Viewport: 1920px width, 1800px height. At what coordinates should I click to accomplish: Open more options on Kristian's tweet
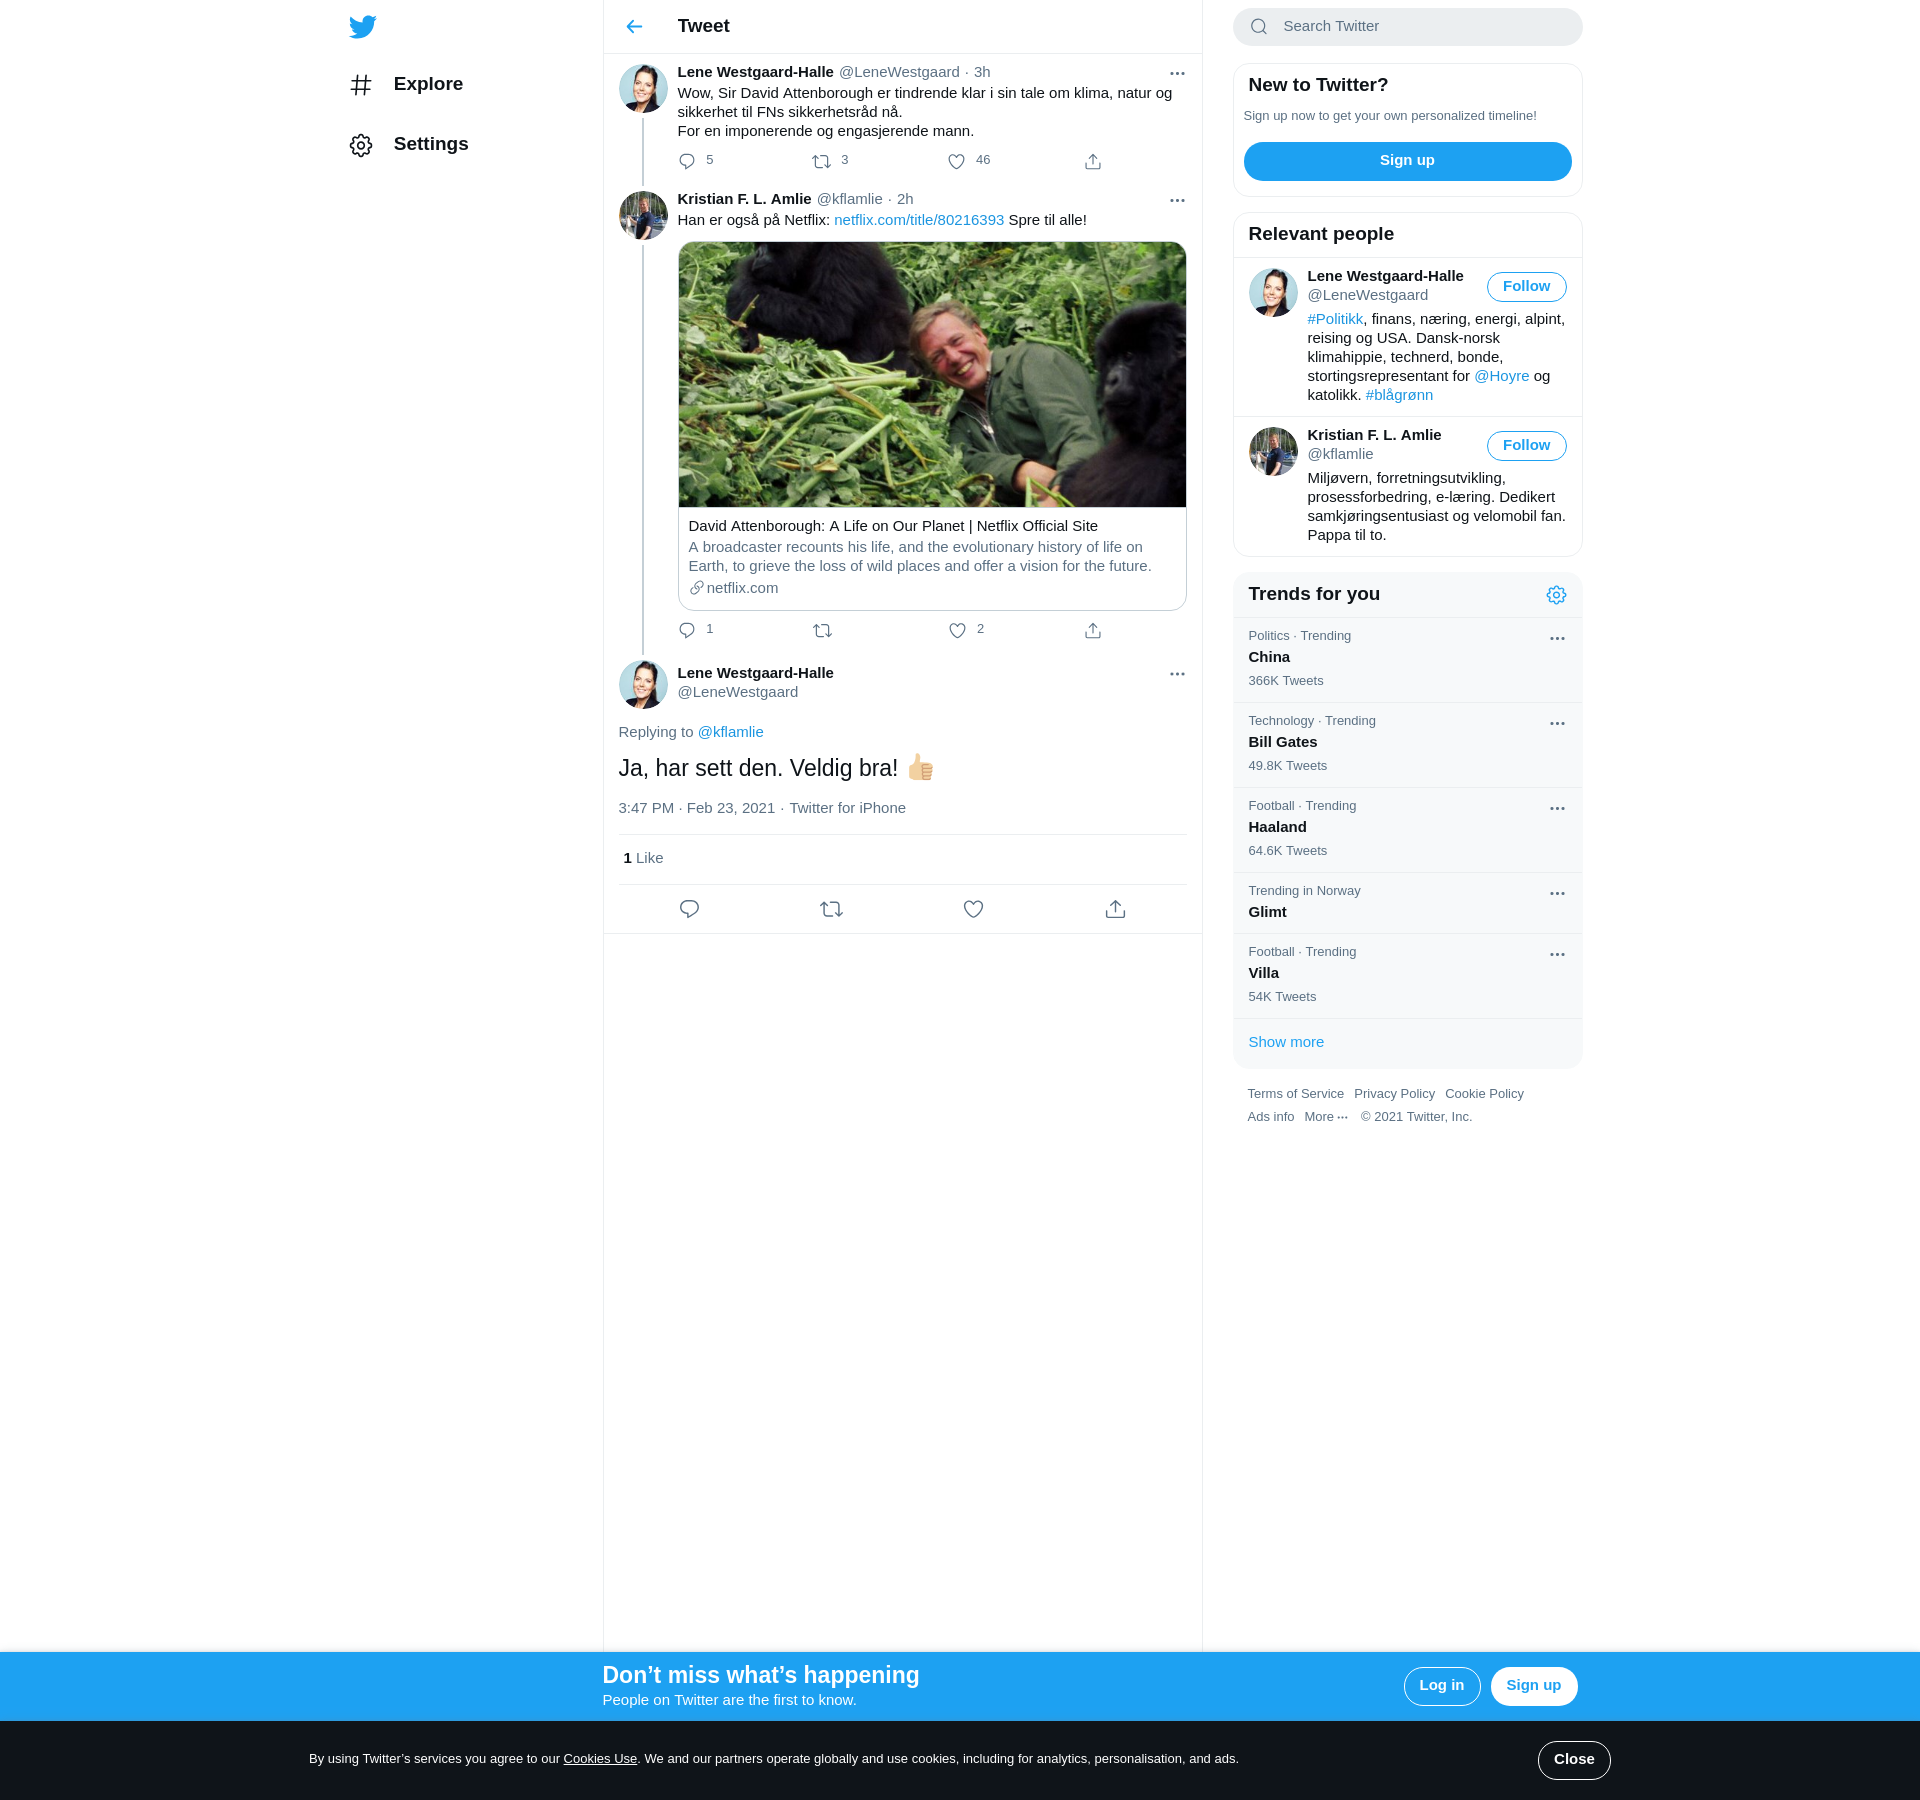click(x=1177, y=200)
